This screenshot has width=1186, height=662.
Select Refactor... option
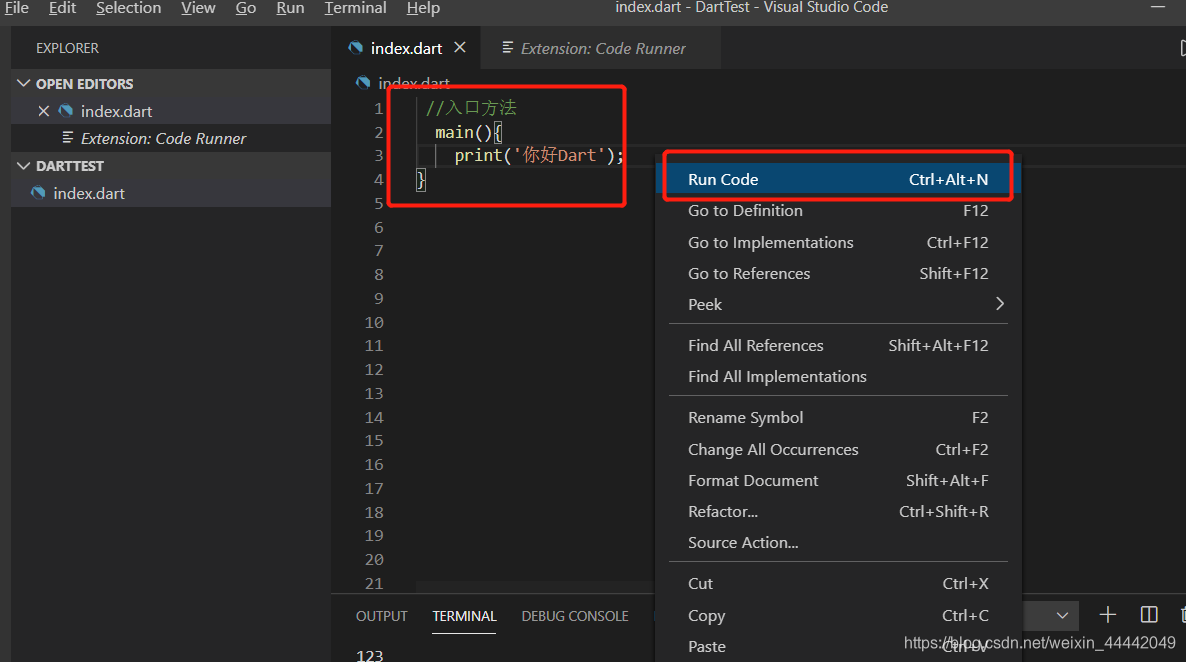(x=838, y=511)
